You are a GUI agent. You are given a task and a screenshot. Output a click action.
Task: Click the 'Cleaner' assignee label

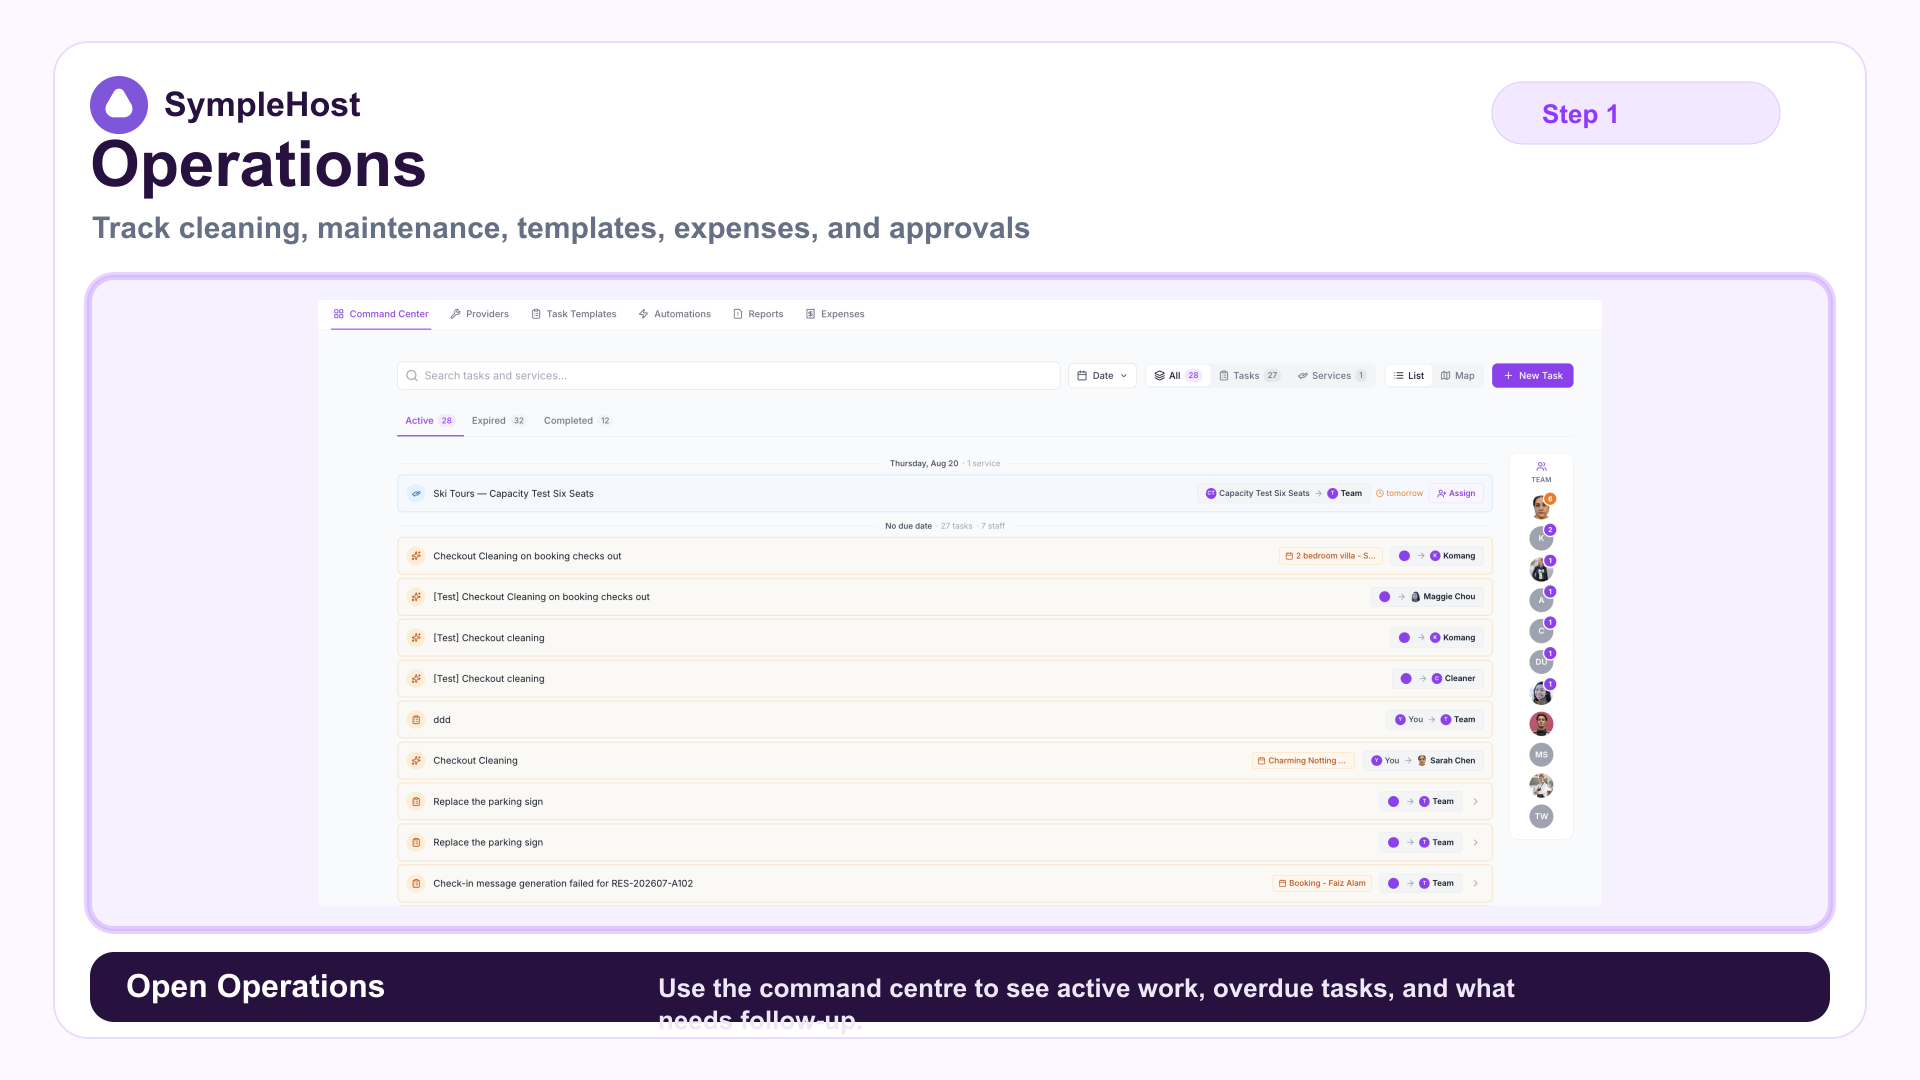[1459, 679]
